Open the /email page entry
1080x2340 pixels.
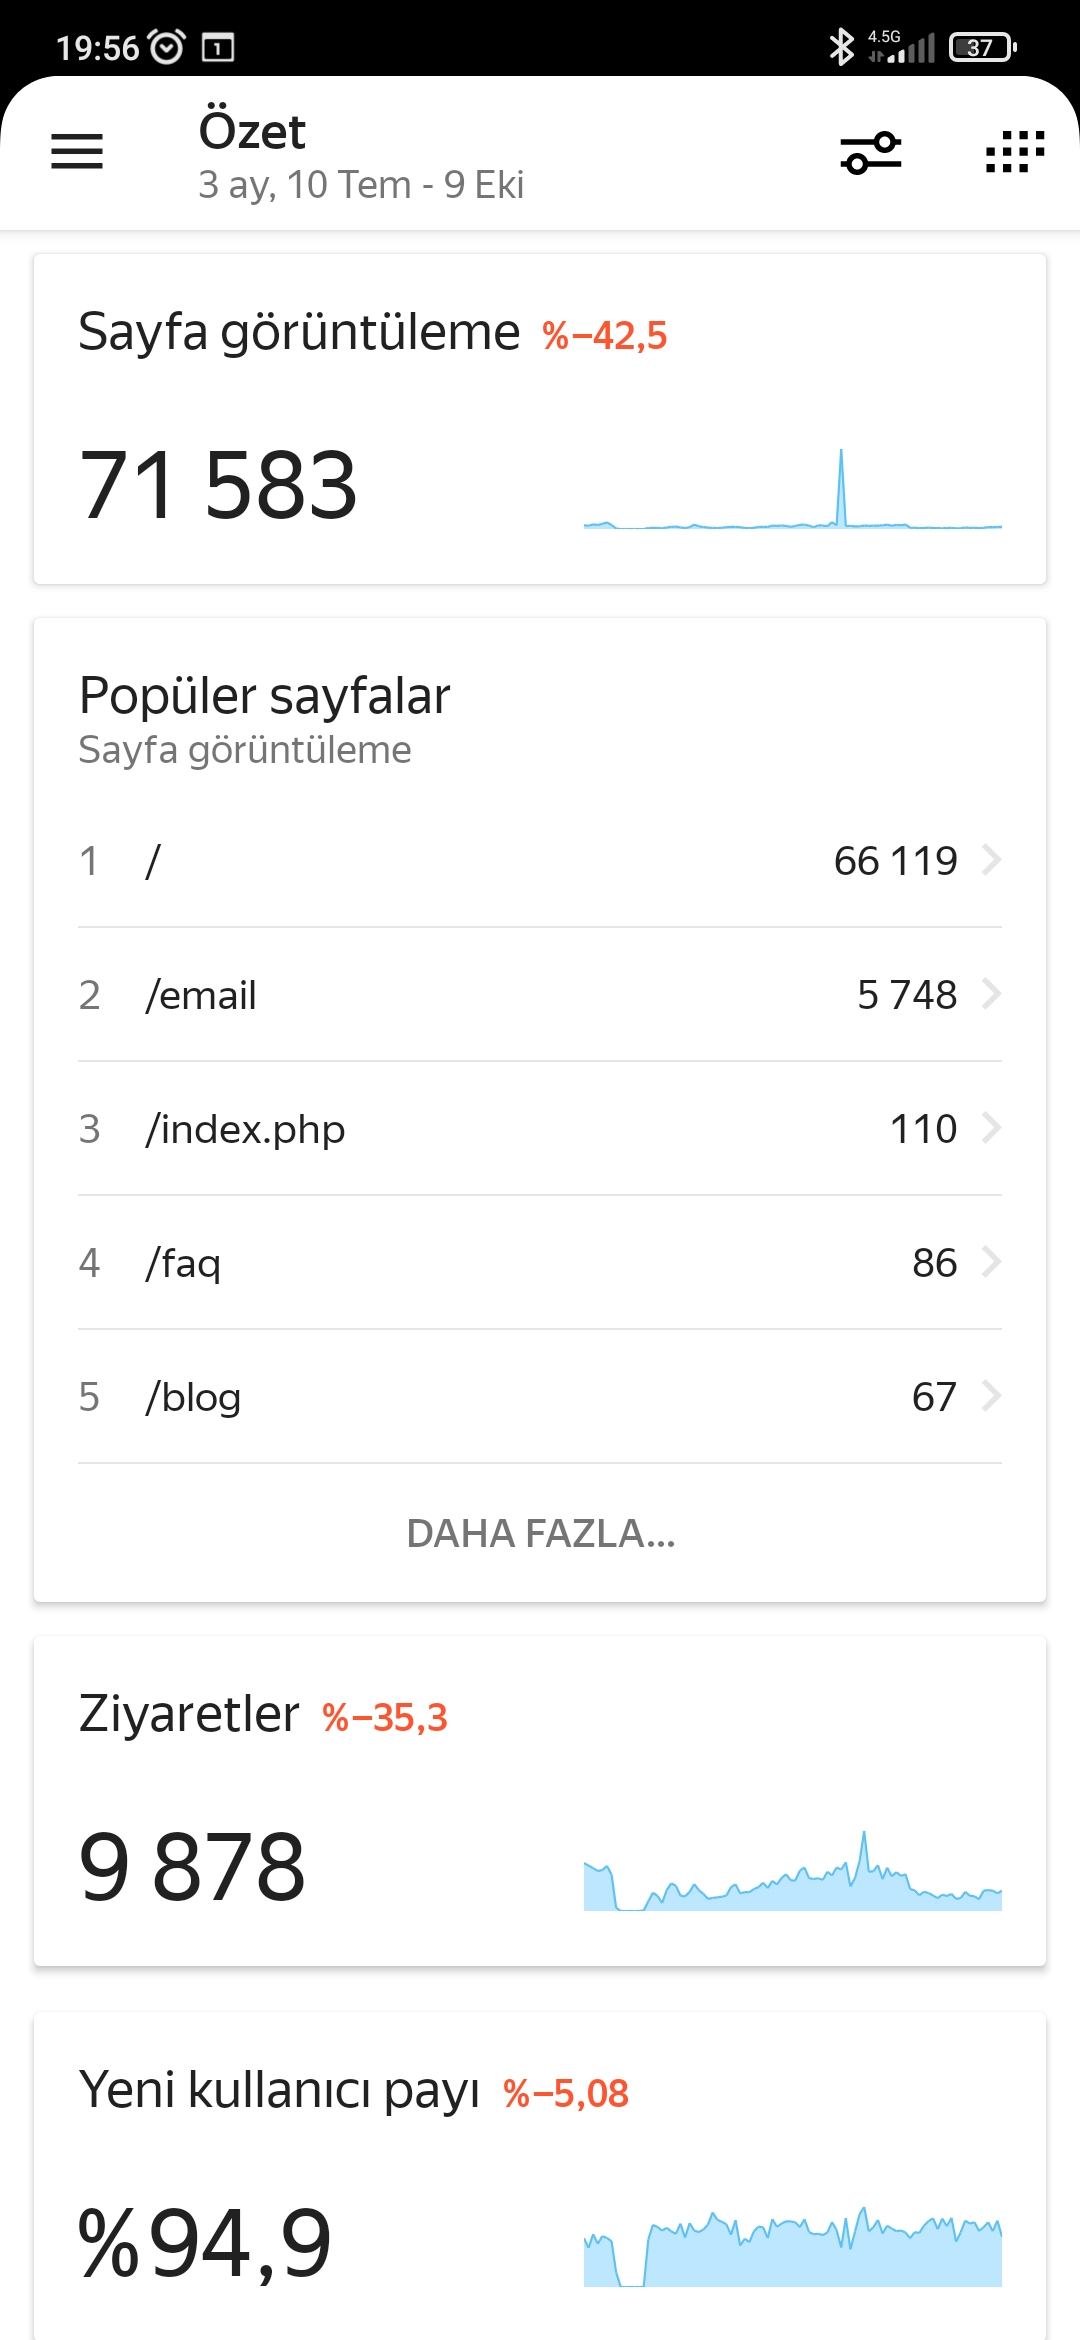pyautogui.click(x=540, y=995)
